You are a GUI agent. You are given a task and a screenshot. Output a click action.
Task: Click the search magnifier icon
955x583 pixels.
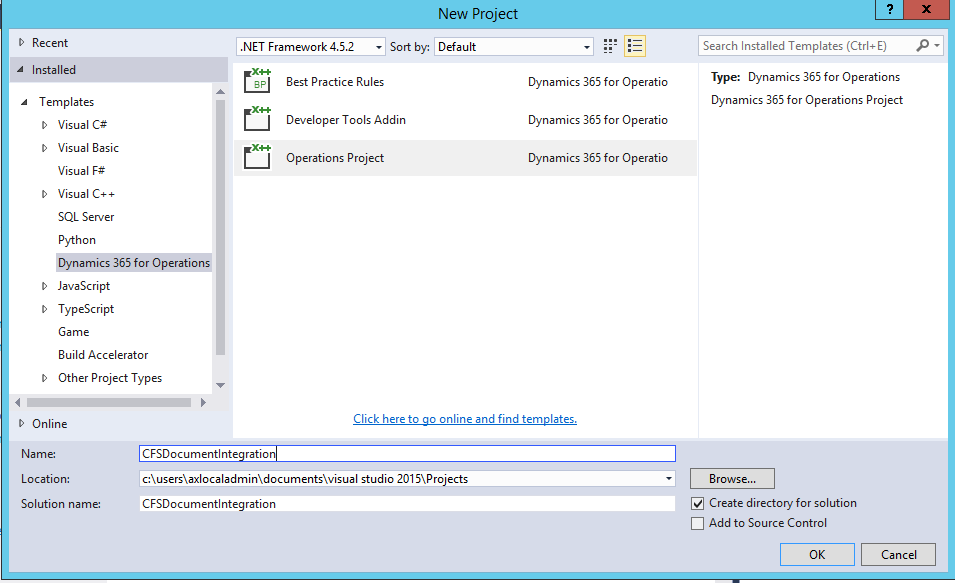[x=923, y=46]
